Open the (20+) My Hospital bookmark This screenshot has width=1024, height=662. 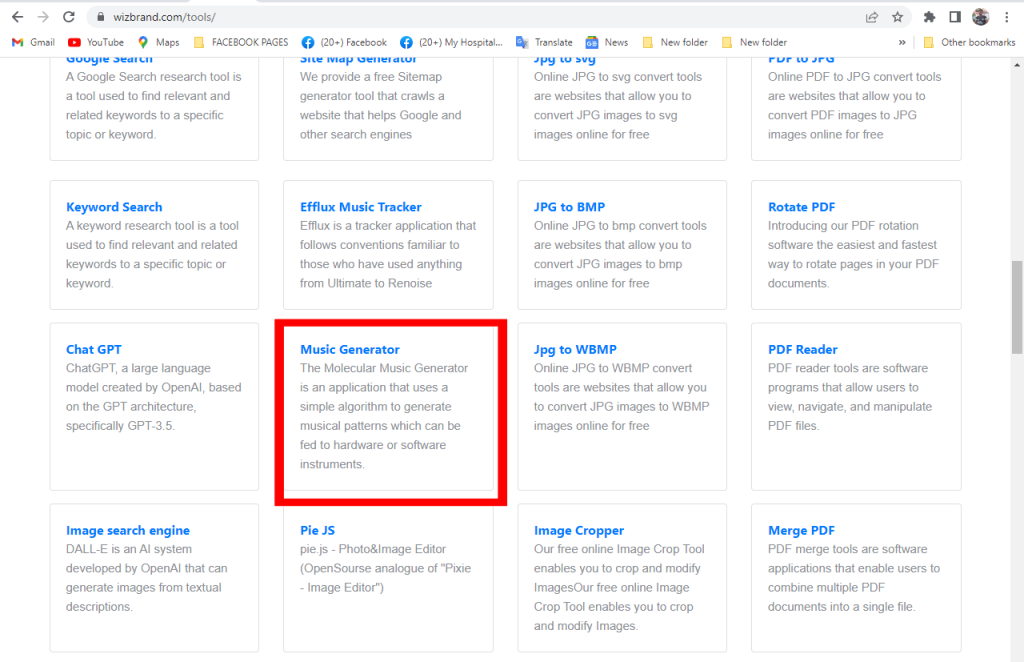(451, 42)
